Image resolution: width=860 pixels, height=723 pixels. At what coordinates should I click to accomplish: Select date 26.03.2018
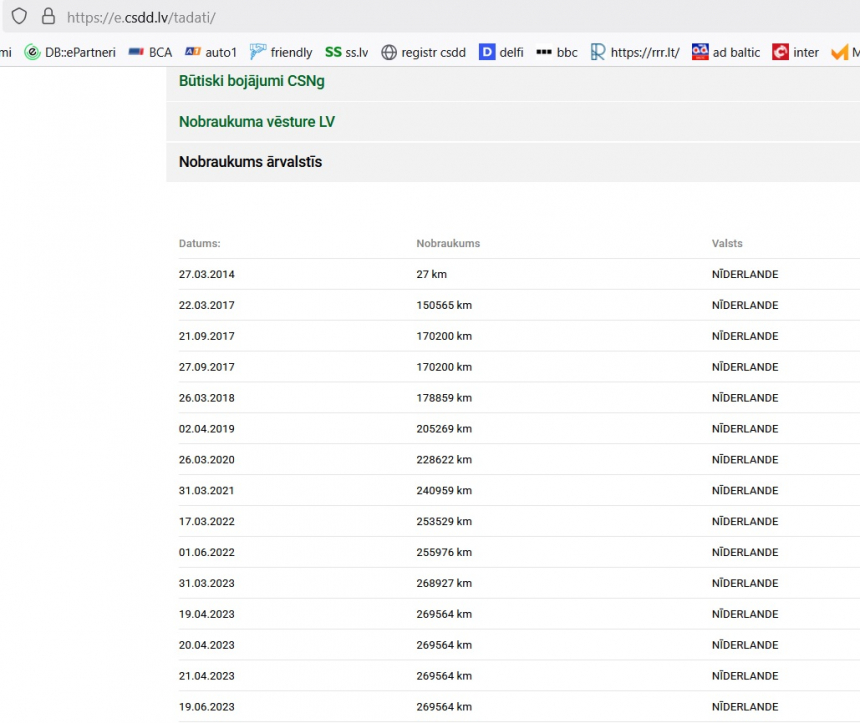(x=207, y=398)
